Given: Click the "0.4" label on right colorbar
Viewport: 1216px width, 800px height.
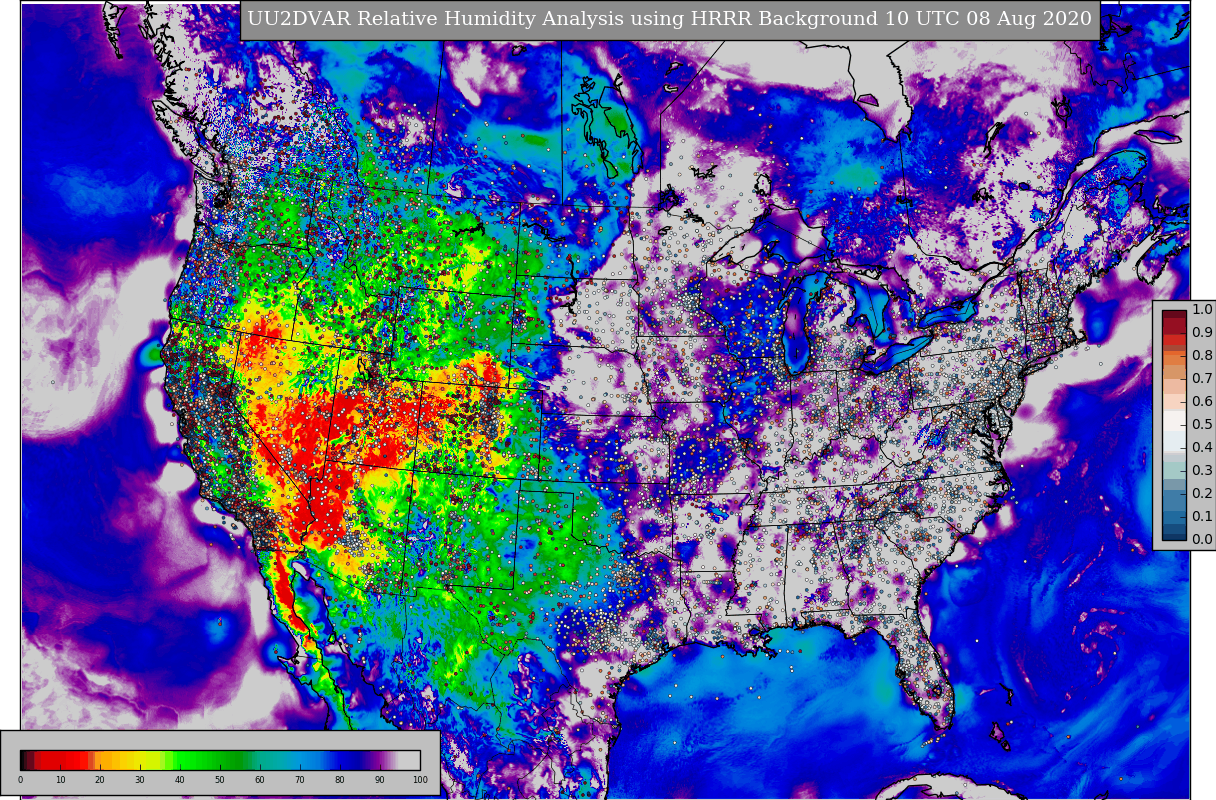Looking at the screenshot, I should click(x=1201, y=448).
